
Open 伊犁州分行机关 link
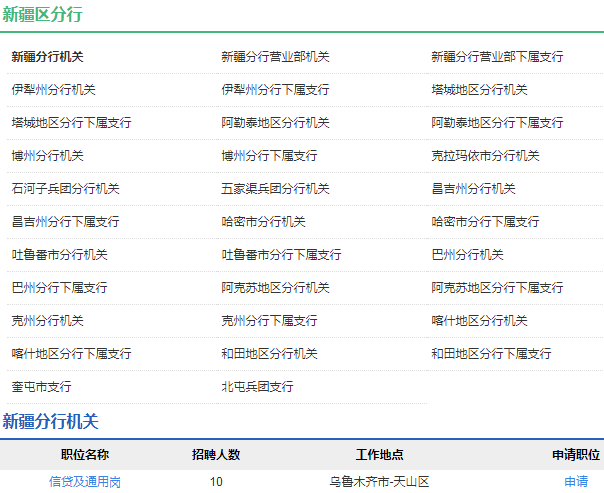[x=53, y=90]
